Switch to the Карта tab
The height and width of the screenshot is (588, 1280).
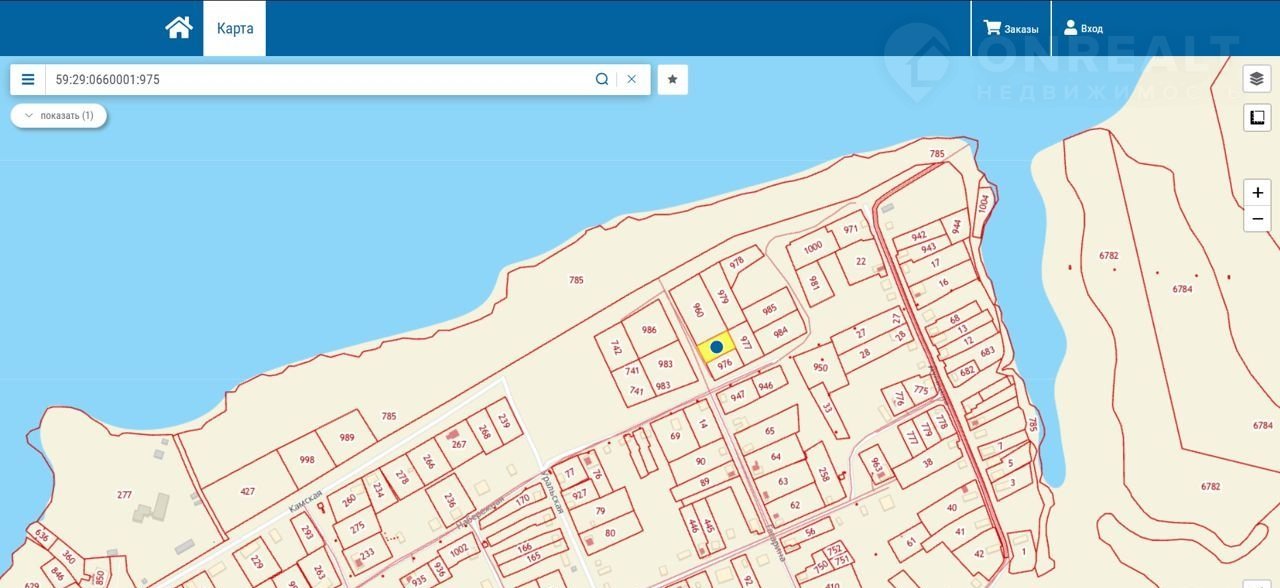235,28
